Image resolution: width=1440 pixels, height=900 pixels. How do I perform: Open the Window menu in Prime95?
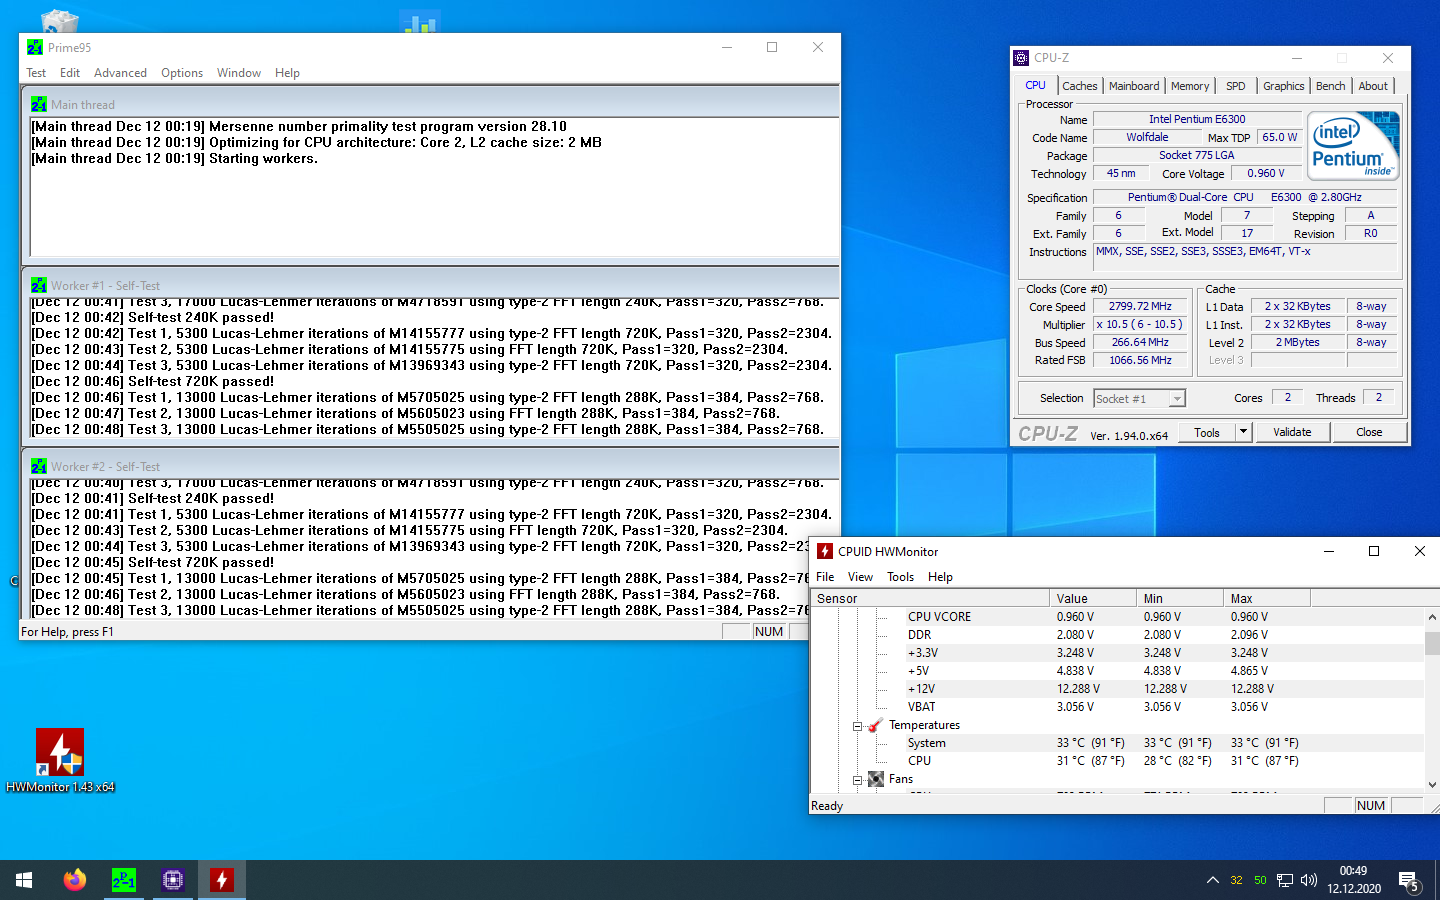pyautogui.click(x=239, y=73)
